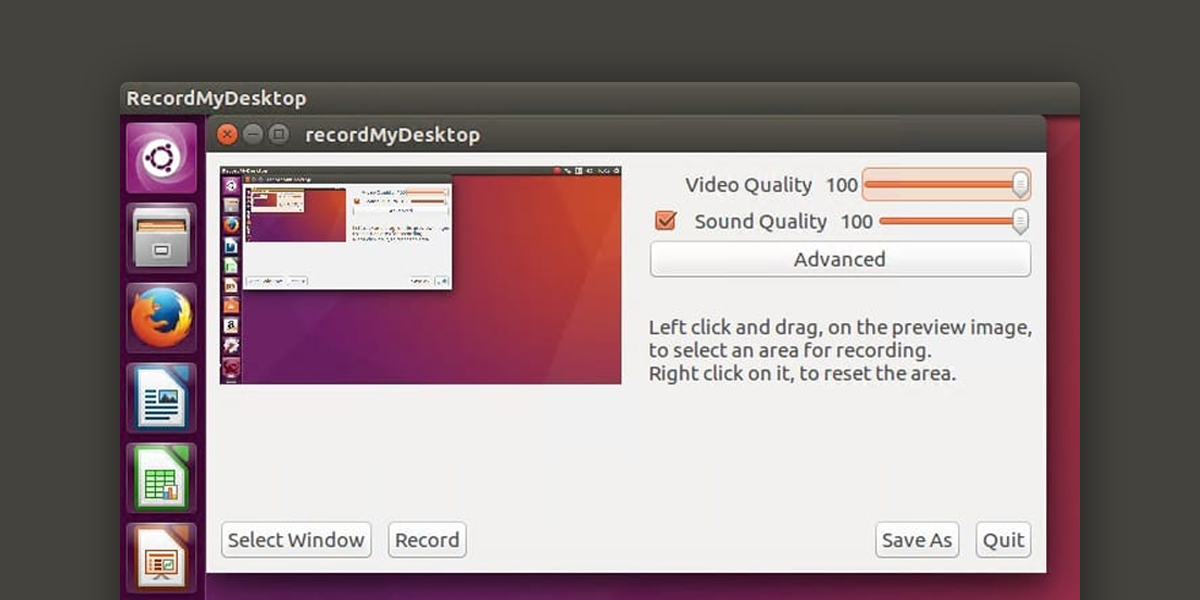
Task: Minimize the recordMyDesktop window
Action: pos(253,134)
